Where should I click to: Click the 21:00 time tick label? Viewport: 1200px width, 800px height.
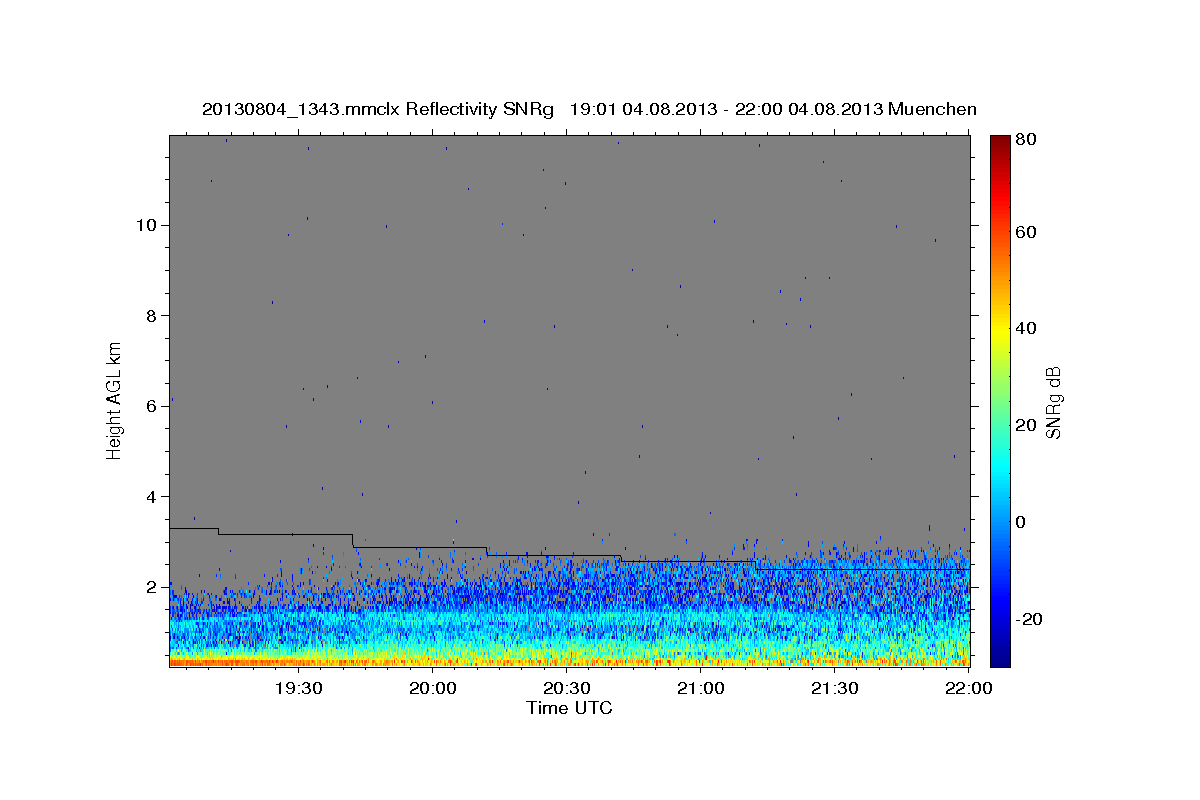click(x=701, y=688)
